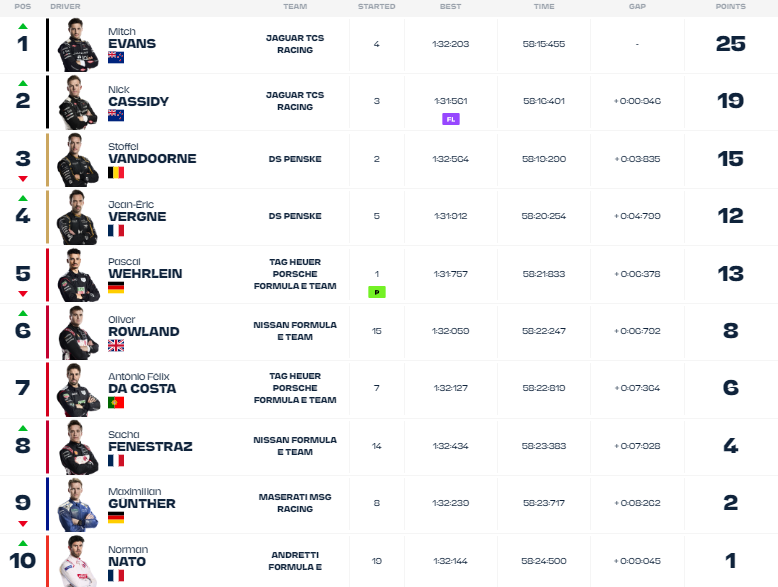The height and width of the screenshot is (587, 778).
Task: Click the purple FL fastest lap badge
Action: point(451,119)
